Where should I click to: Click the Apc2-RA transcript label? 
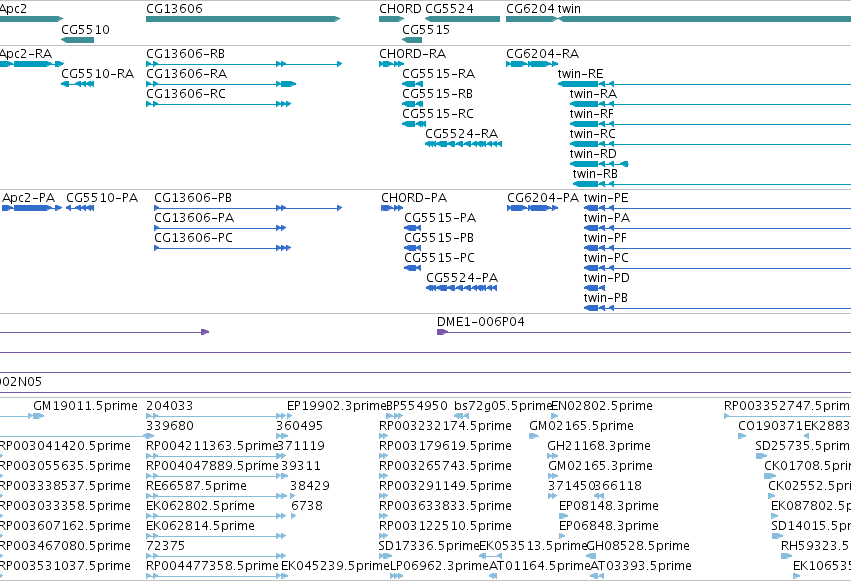[x=26, y=54]
